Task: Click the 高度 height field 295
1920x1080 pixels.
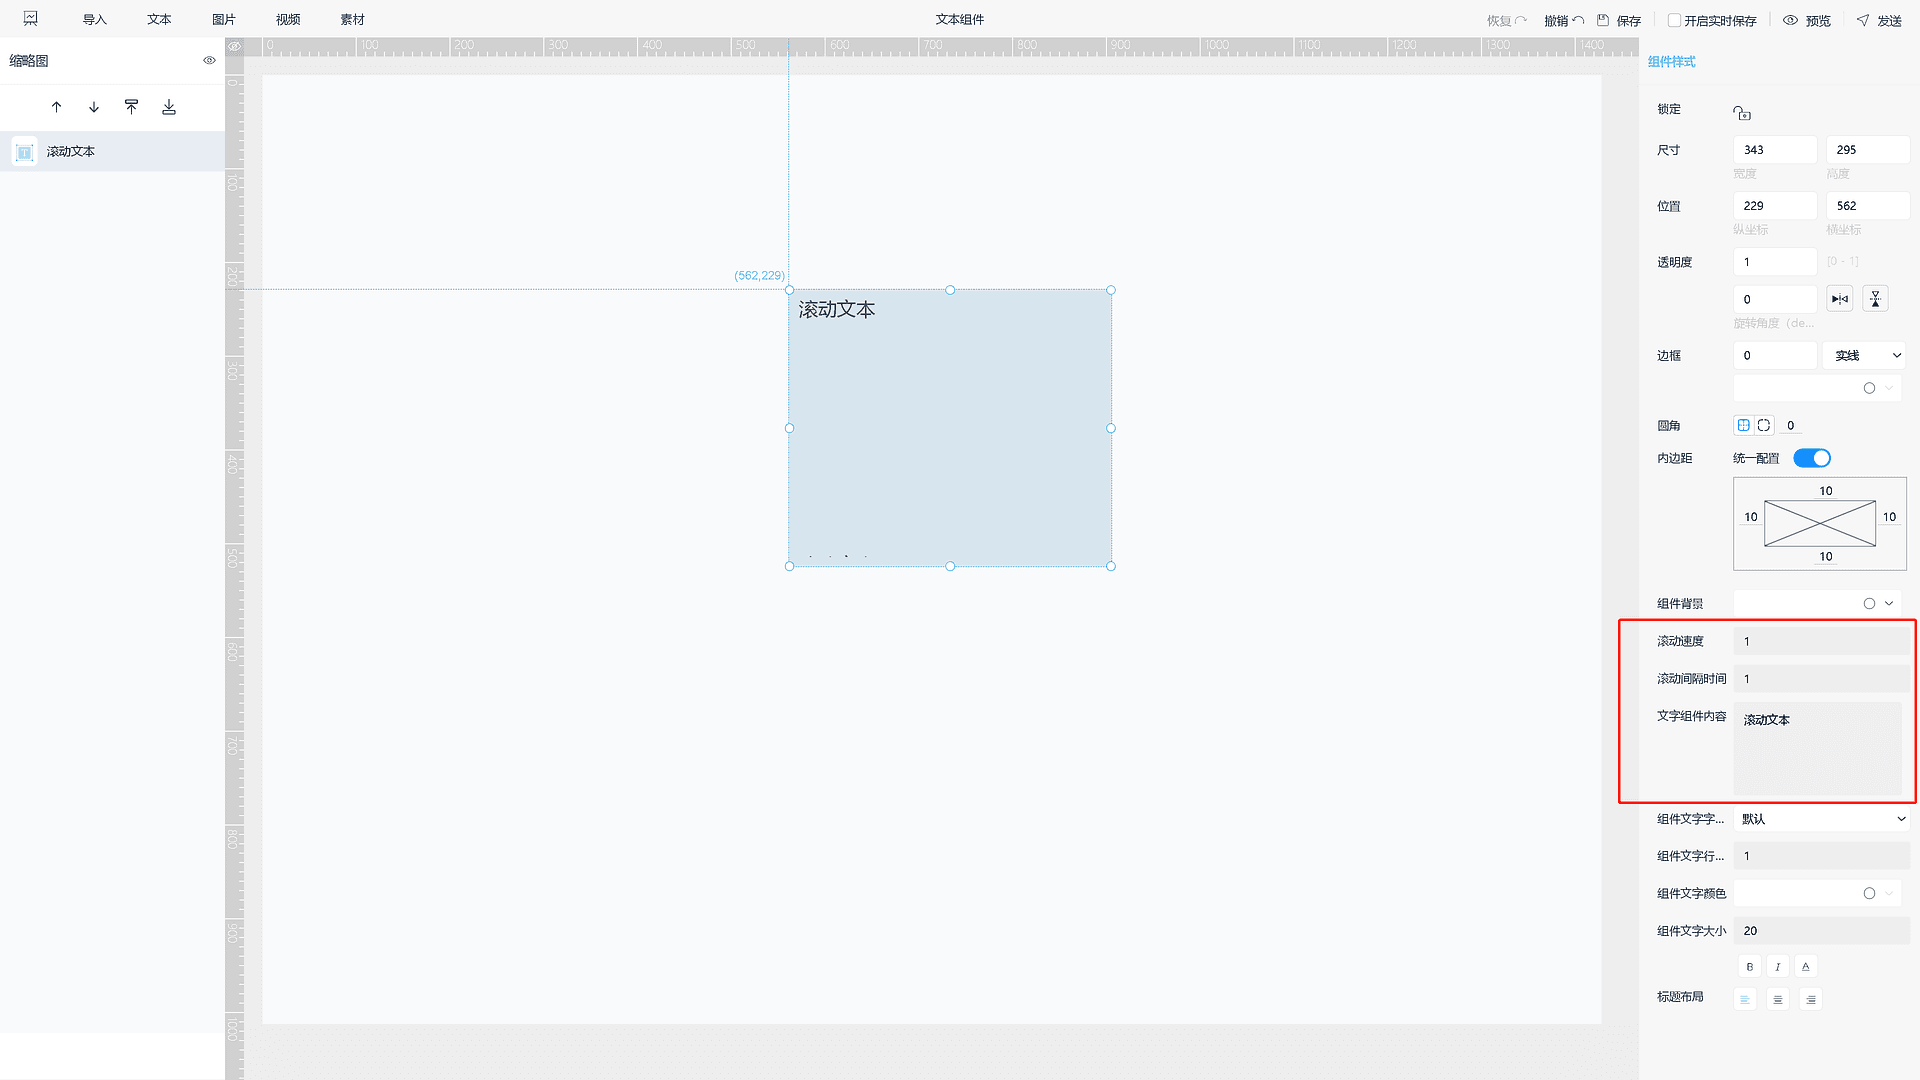Action: tap(1868, 150)
